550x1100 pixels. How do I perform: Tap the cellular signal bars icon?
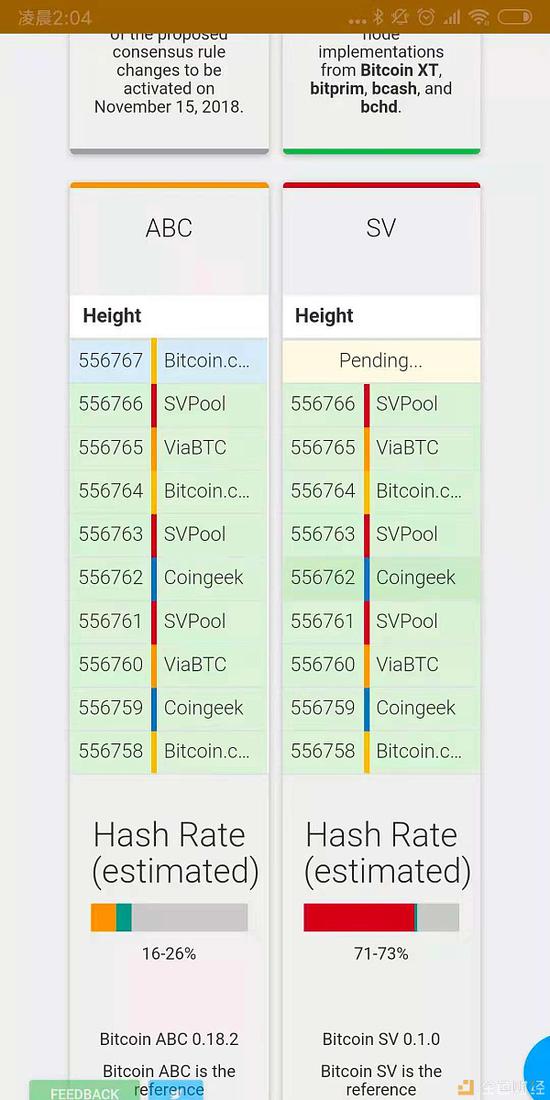(452, 17)
